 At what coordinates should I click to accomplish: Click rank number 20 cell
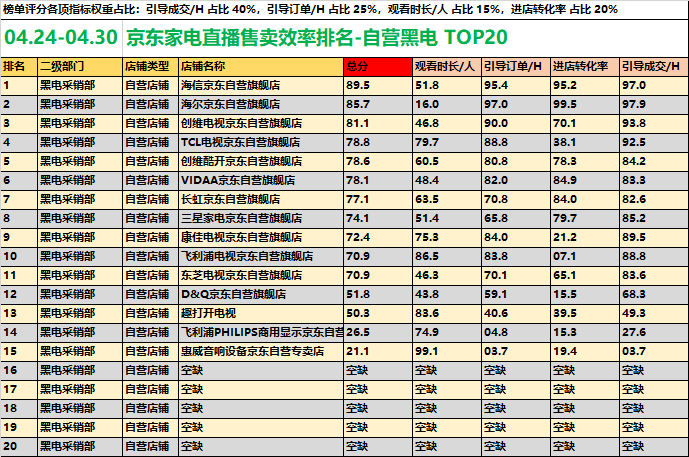coord(19,446)
